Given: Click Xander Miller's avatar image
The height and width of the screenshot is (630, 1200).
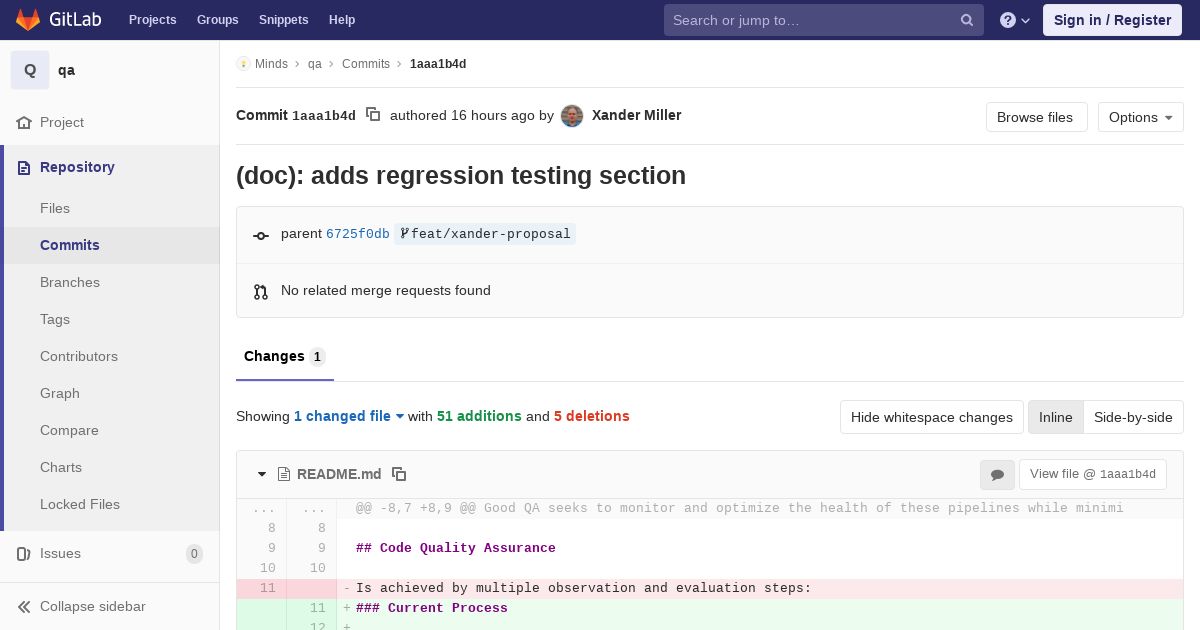Looking at the screenshot, I should pyautogui.click(x=572, y=116).
